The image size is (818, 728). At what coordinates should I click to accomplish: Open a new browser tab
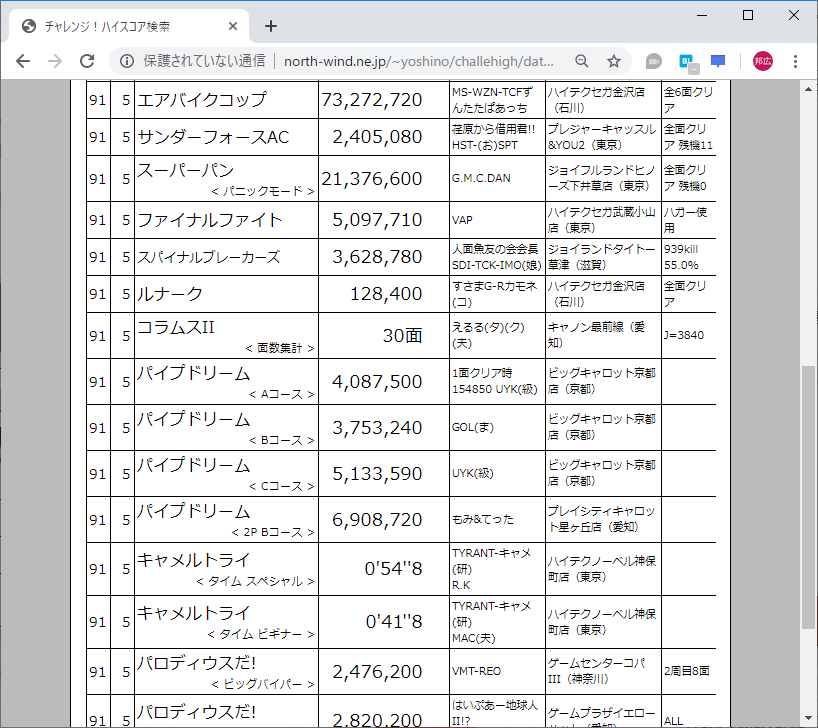click(271, 26)
